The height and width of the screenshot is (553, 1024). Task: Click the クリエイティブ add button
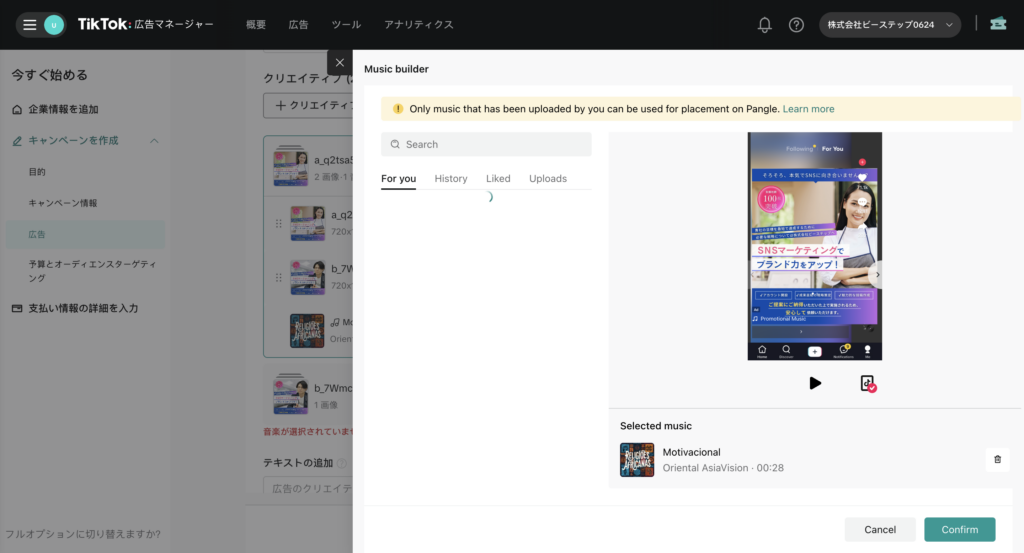pos(308,105)
